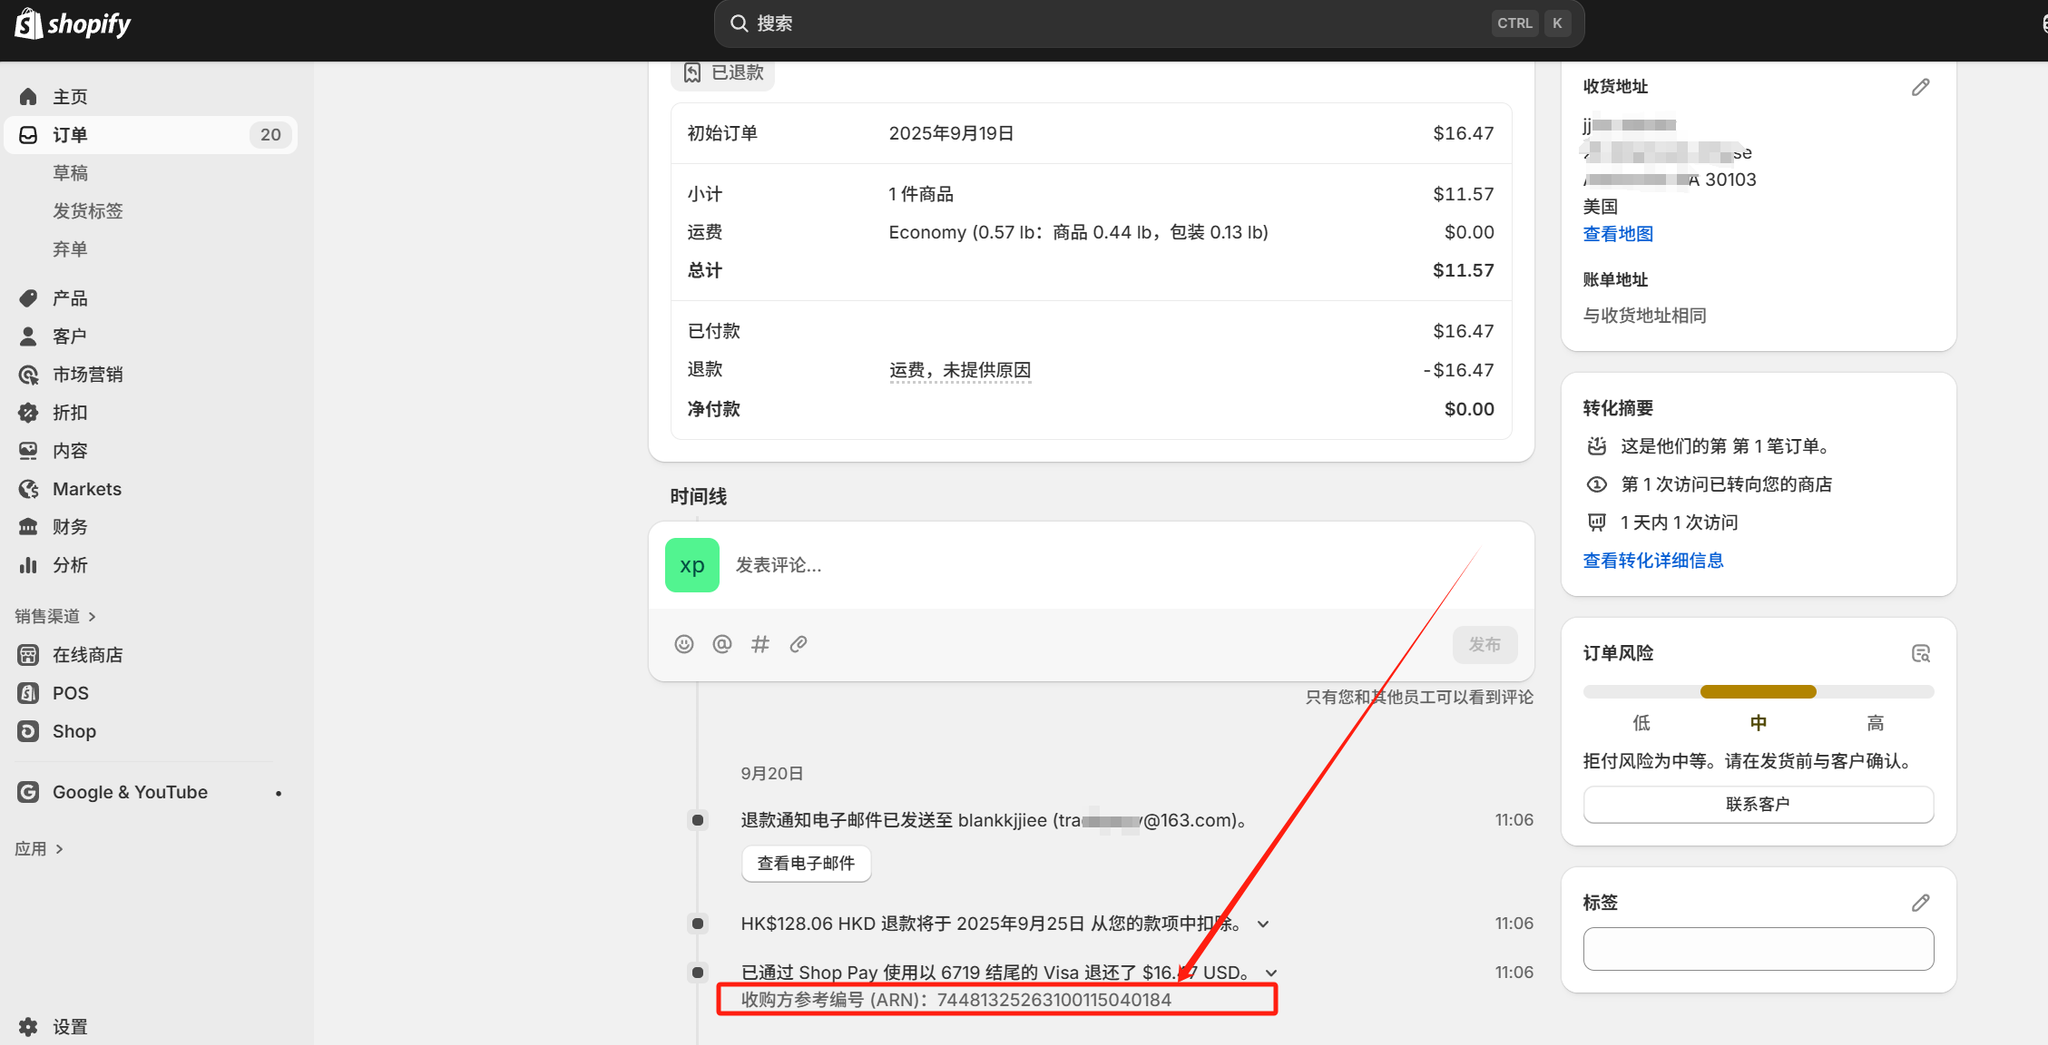This screenshot has width=2048, height=1045.
Task: Click the order risk level bar
Action: 1757,692
